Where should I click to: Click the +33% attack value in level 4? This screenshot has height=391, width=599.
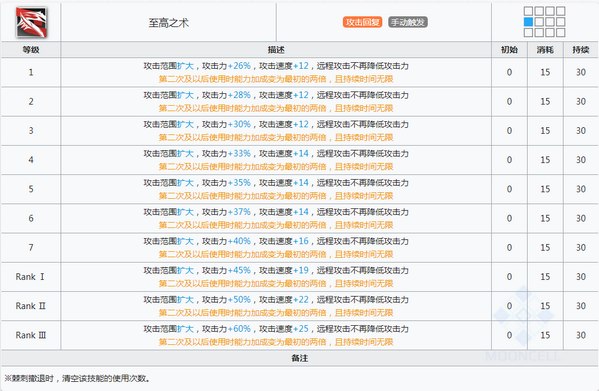(x=239, y=153)
